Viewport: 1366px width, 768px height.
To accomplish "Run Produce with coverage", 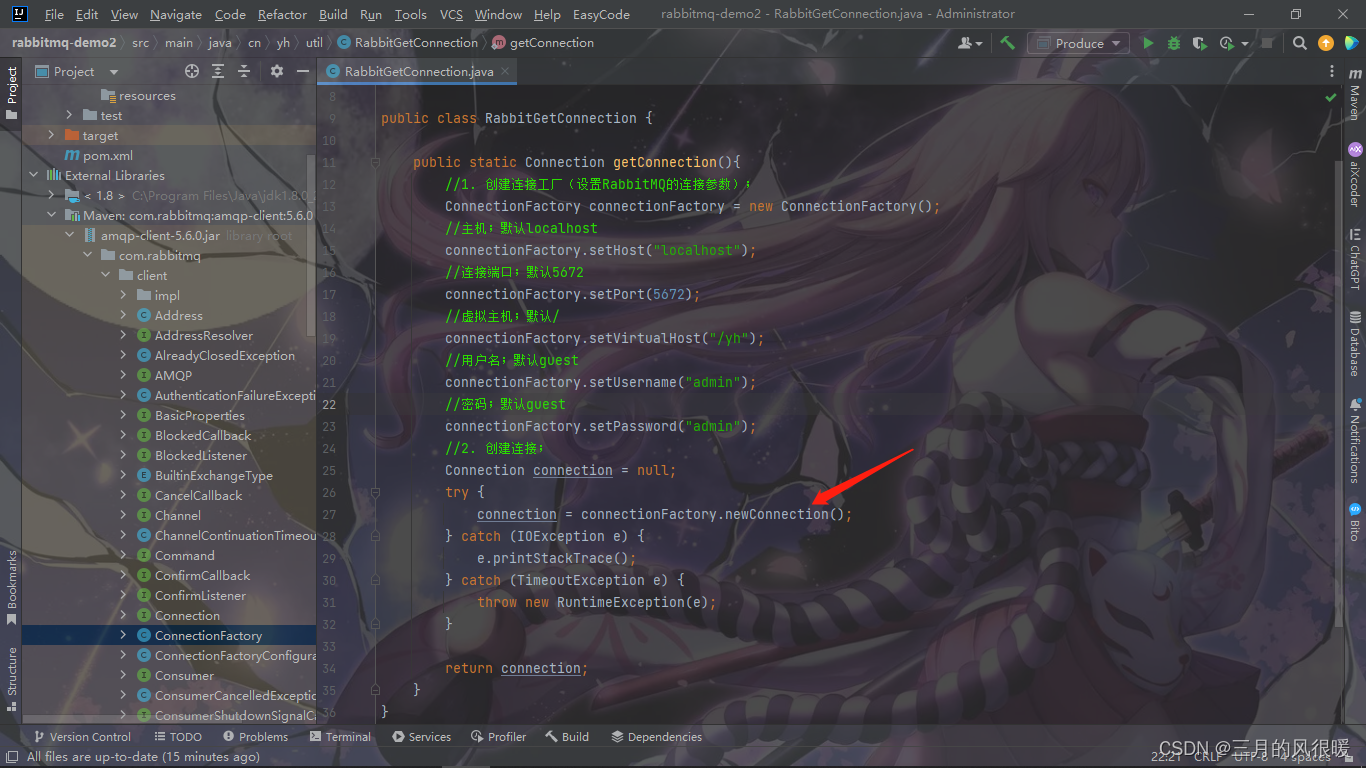I will pos(1200,43).
